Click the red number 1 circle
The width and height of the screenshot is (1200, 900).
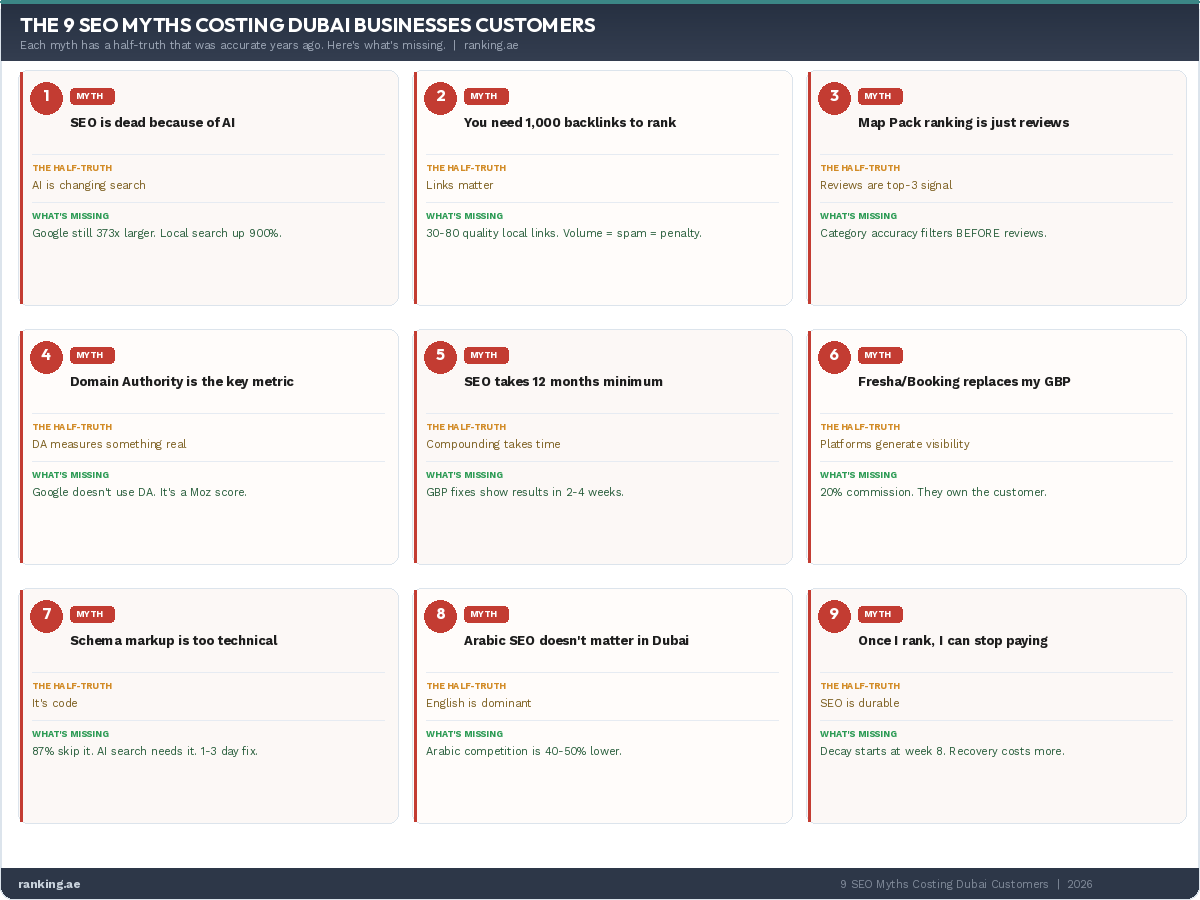46,97
